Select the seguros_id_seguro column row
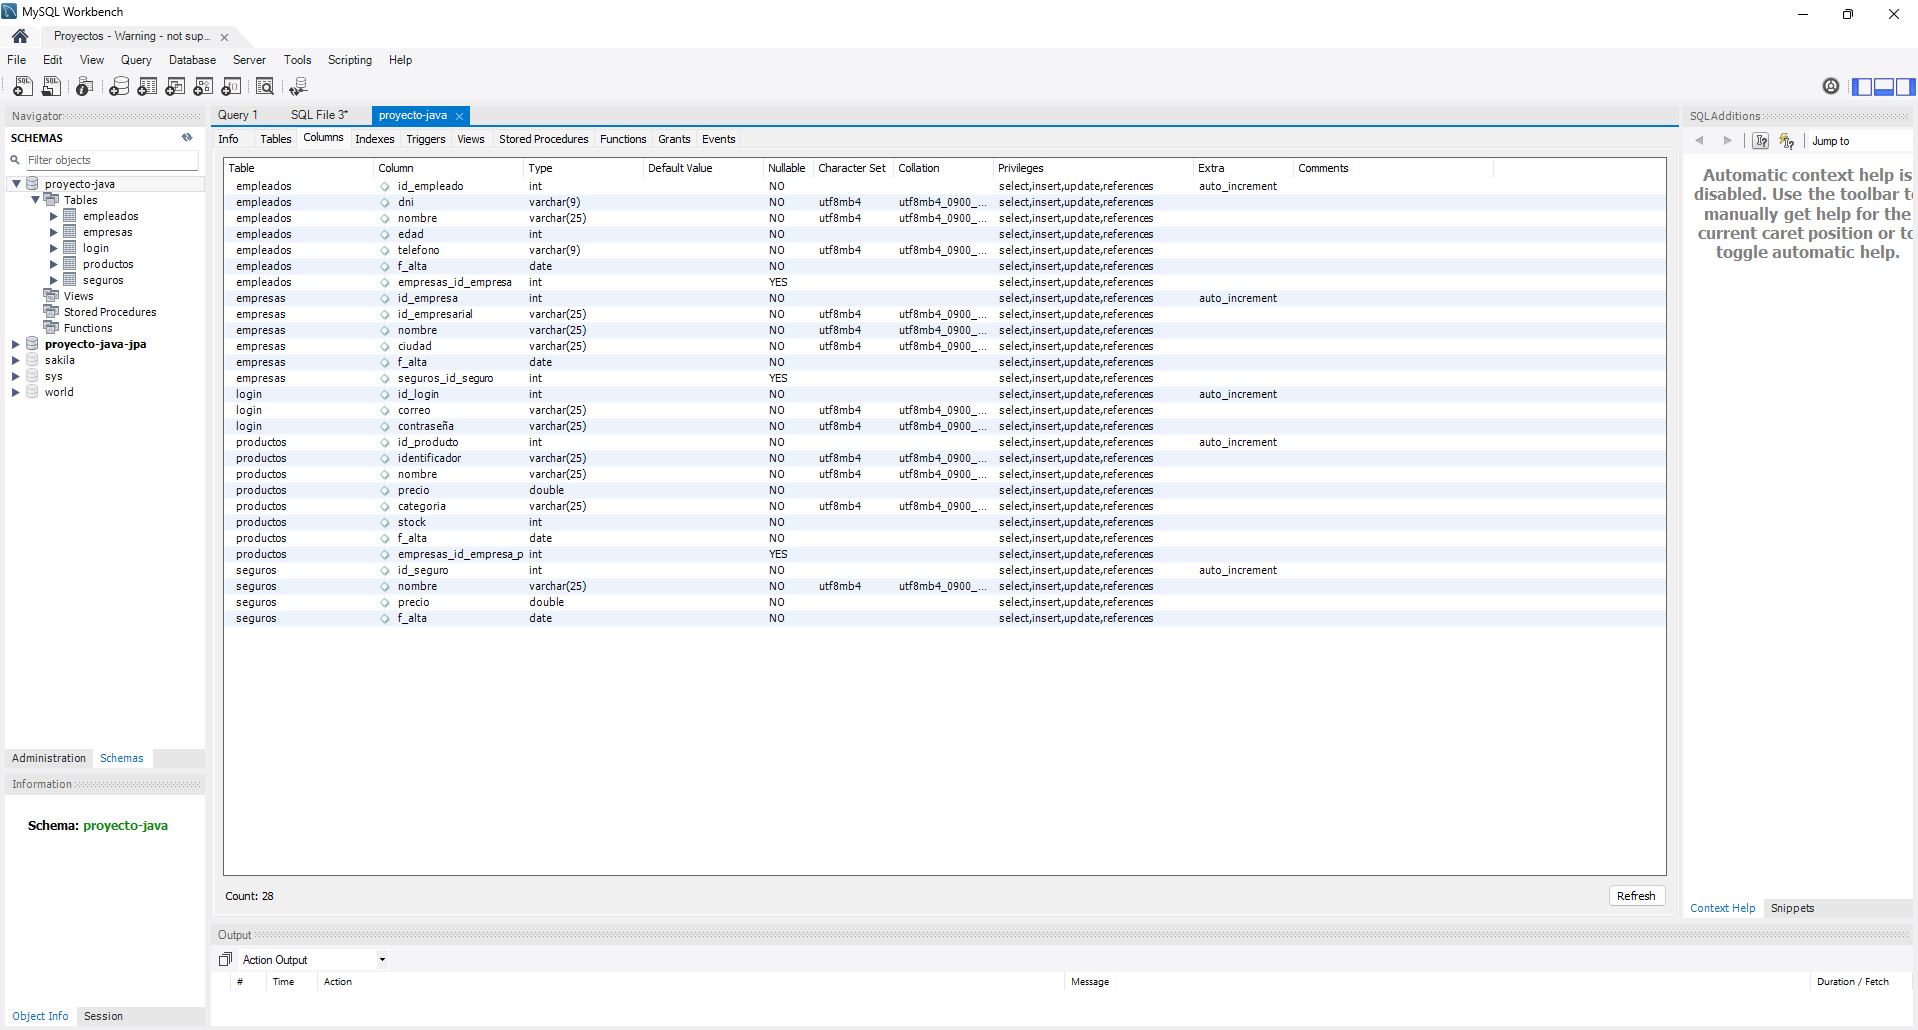This screenshot has width=1918, height=1030. pyautogui.click(x=944, y=378)
